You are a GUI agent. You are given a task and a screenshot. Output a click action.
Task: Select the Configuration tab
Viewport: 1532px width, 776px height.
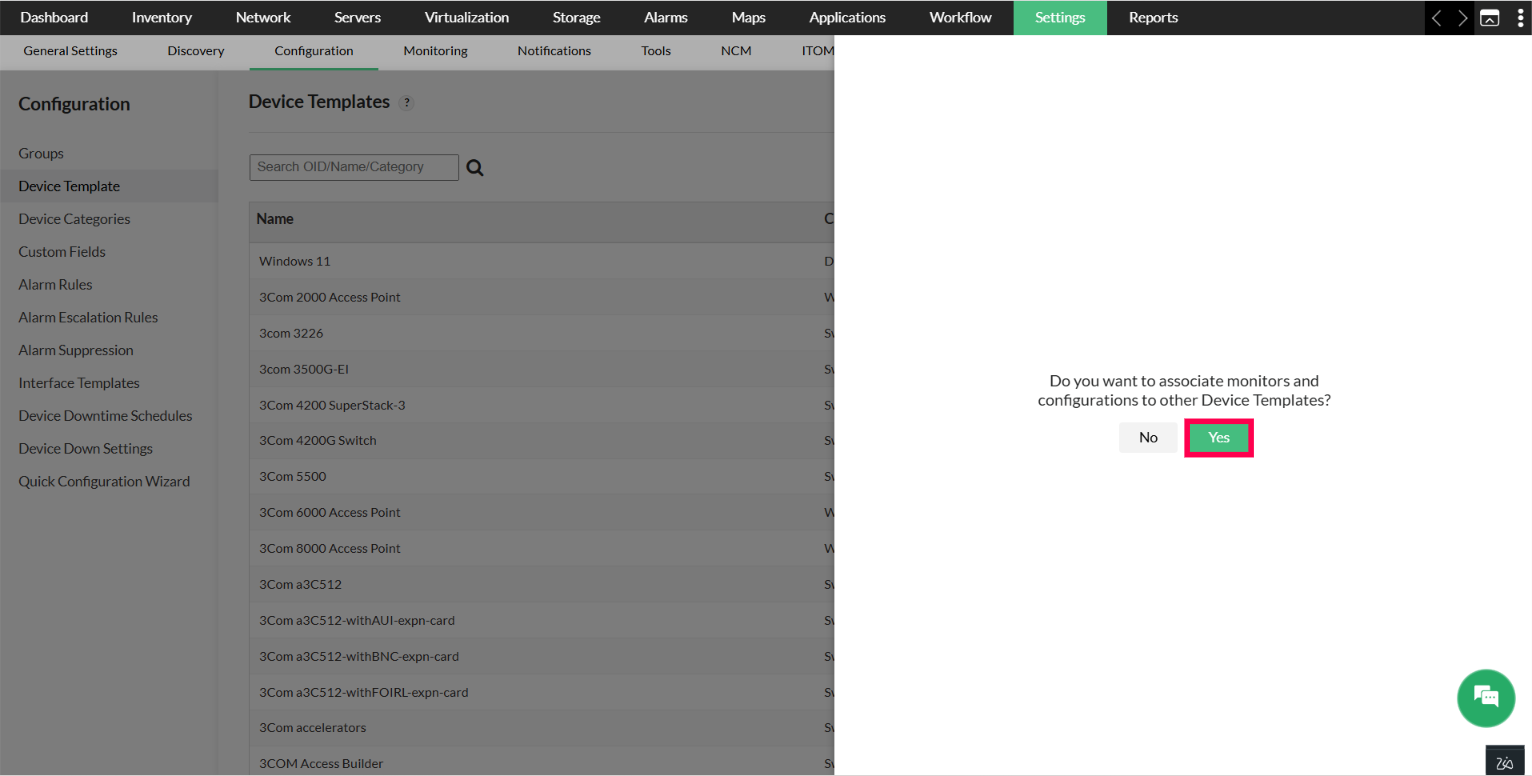[314, 51]
